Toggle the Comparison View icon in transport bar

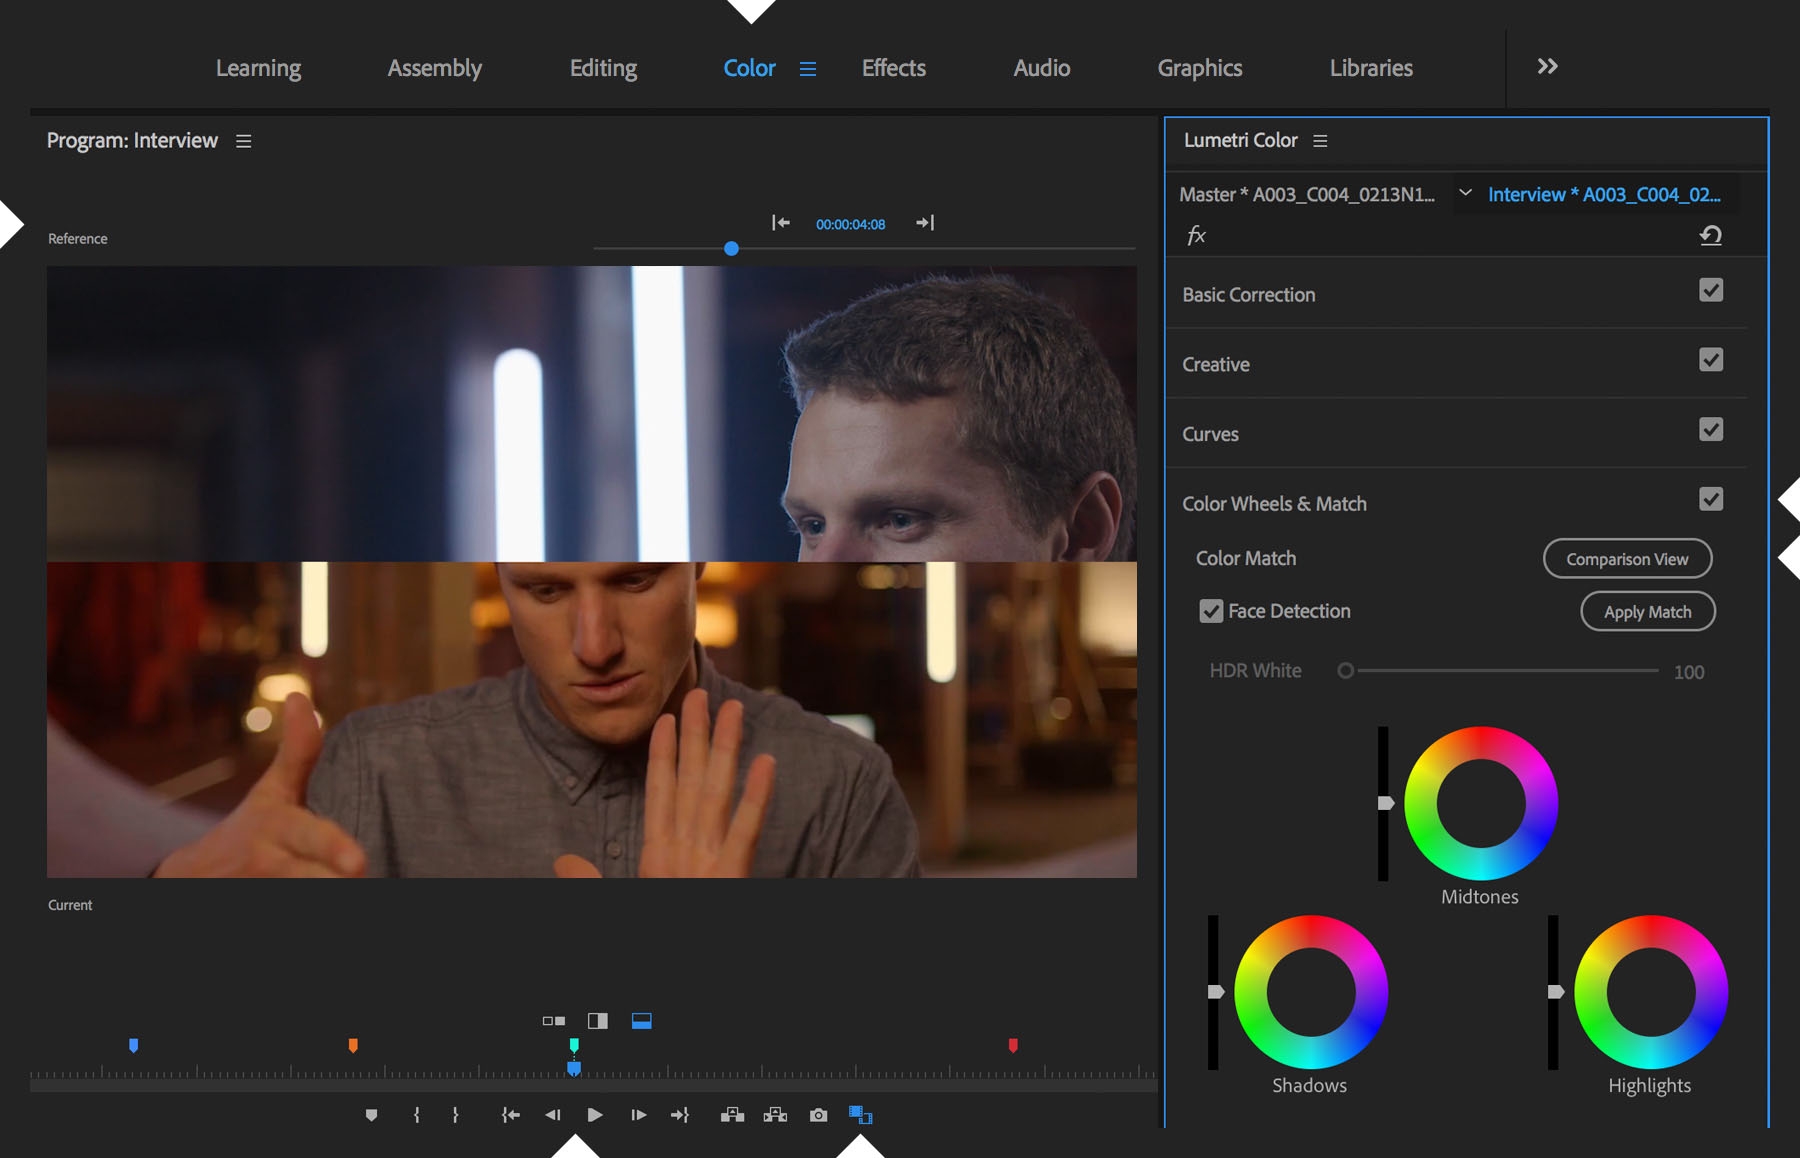click(860, 1115)
